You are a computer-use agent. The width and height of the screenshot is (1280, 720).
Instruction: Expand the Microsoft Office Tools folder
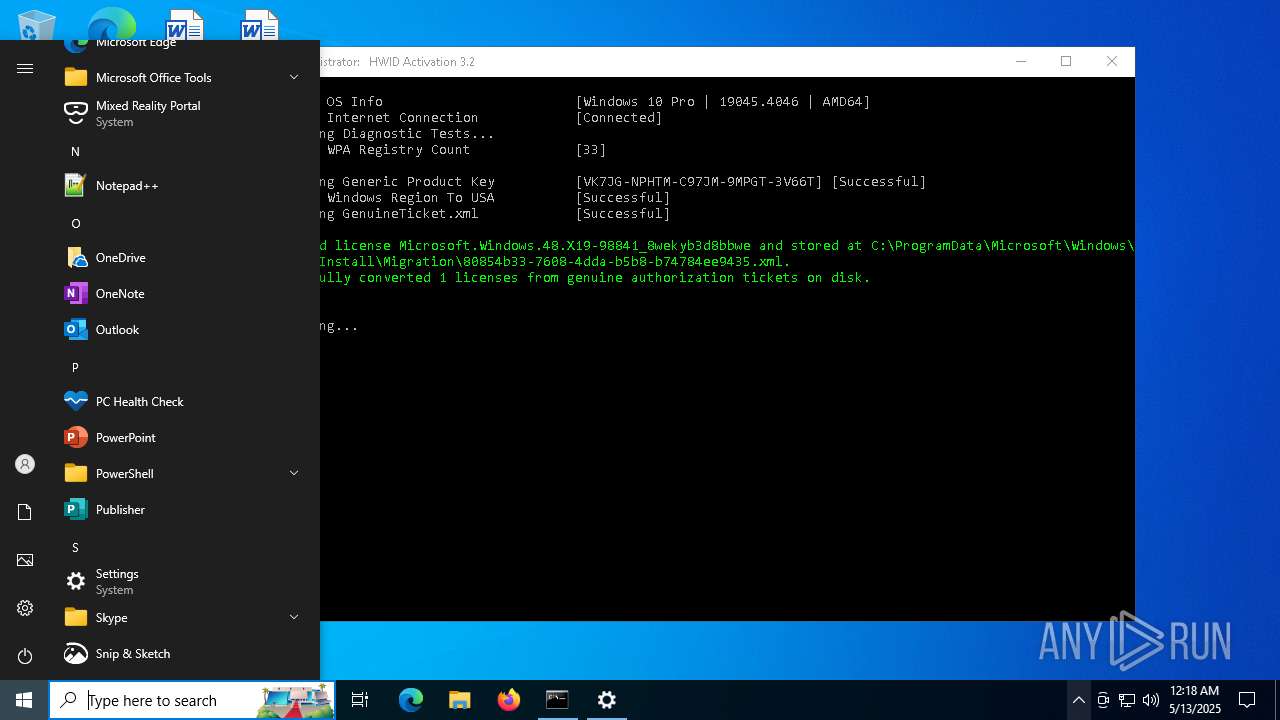tap(181, 77)
